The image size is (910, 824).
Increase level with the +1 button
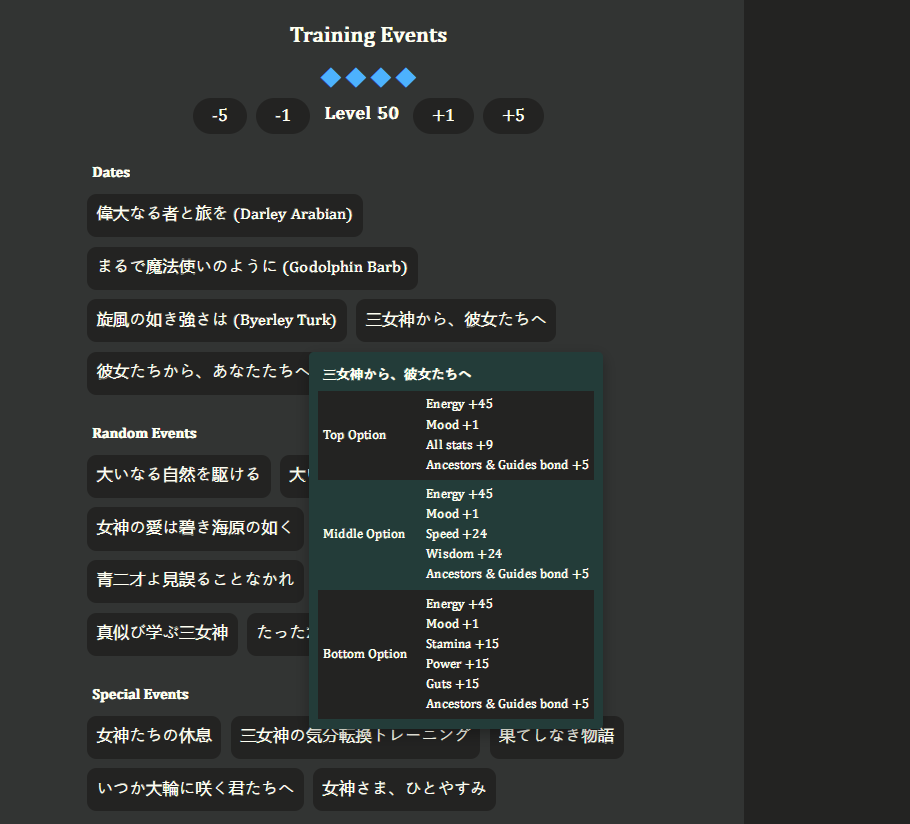pyautogui.click(x=443, y=115)
